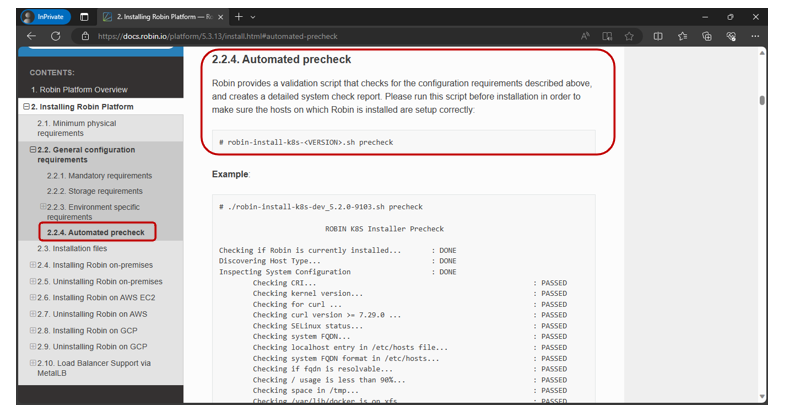
Task: Open the tab actions menu icon
Action: tap(84, 17)
